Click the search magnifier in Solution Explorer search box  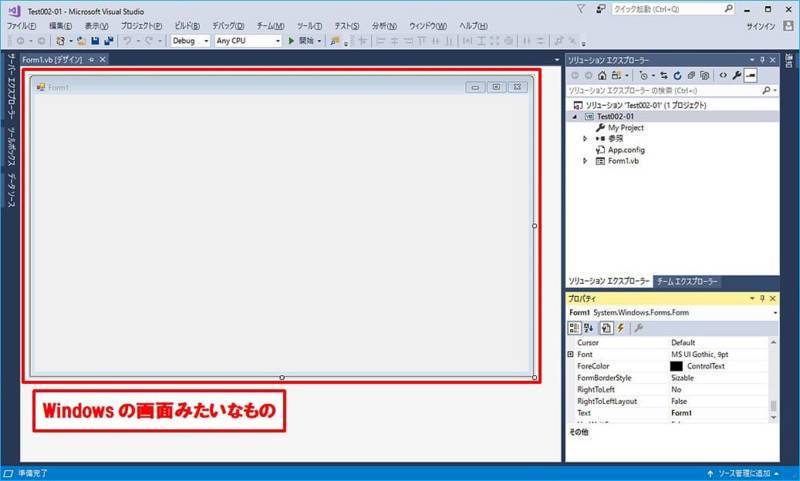(766, 90)
